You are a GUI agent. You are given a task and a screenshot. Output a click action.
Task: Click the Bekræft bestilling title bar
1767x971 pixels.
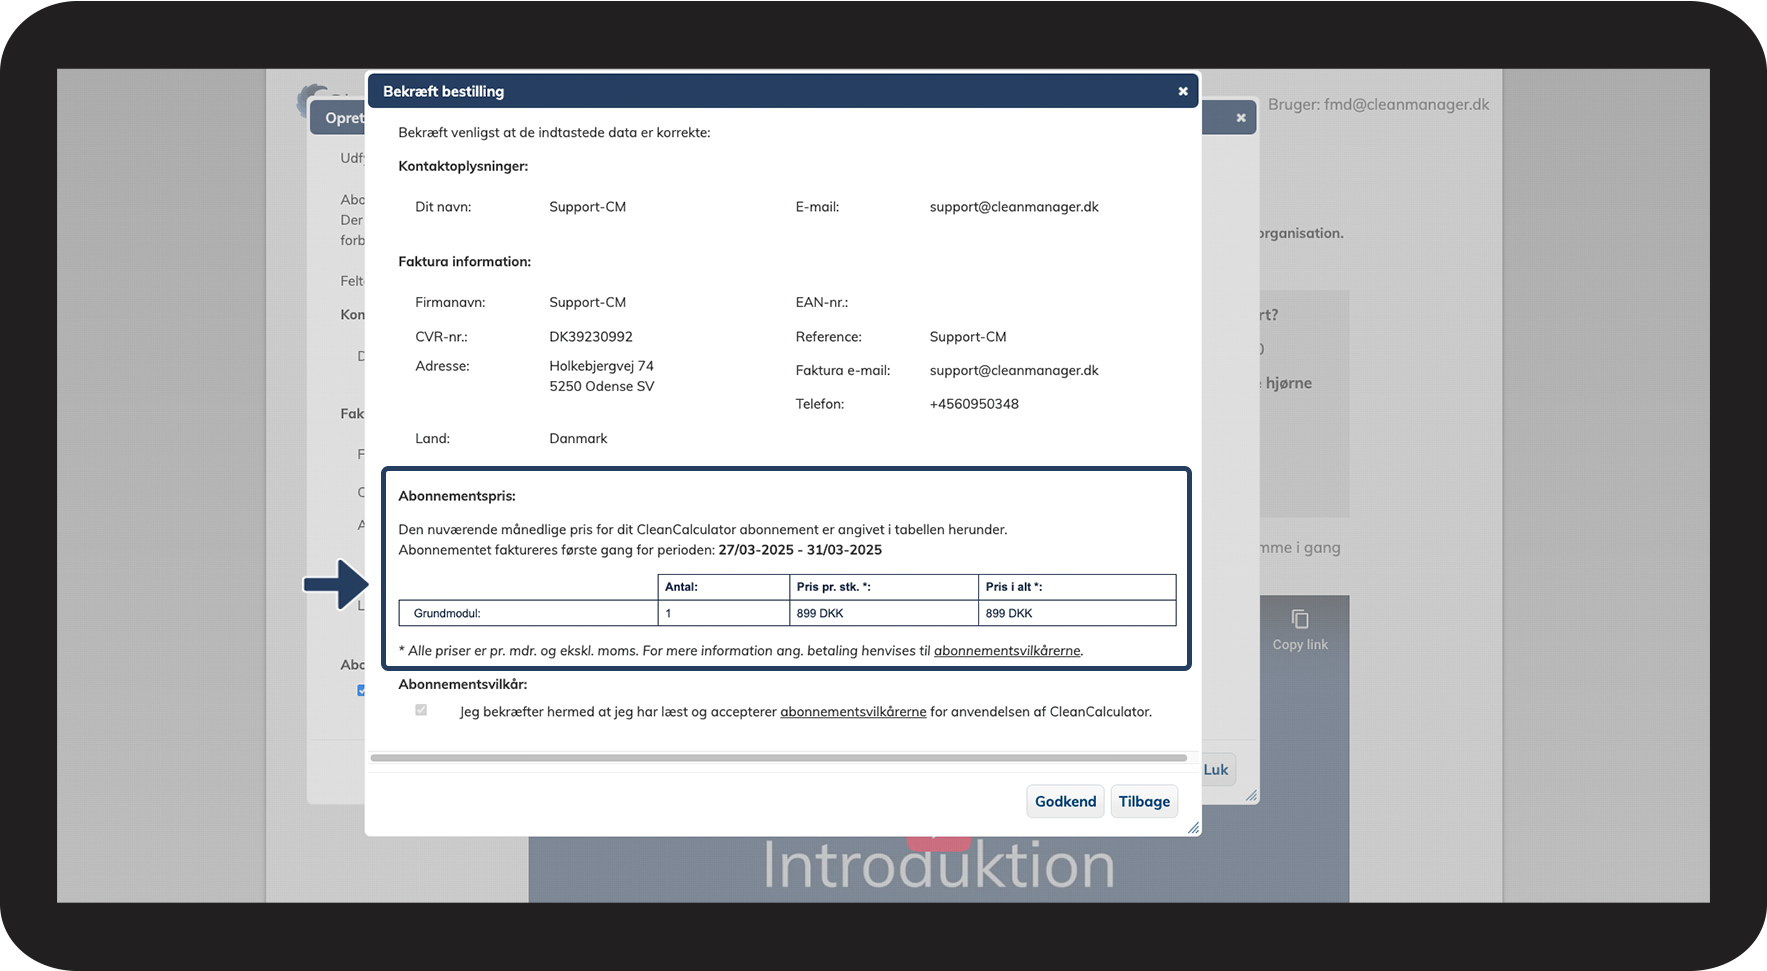pos(780,91)
